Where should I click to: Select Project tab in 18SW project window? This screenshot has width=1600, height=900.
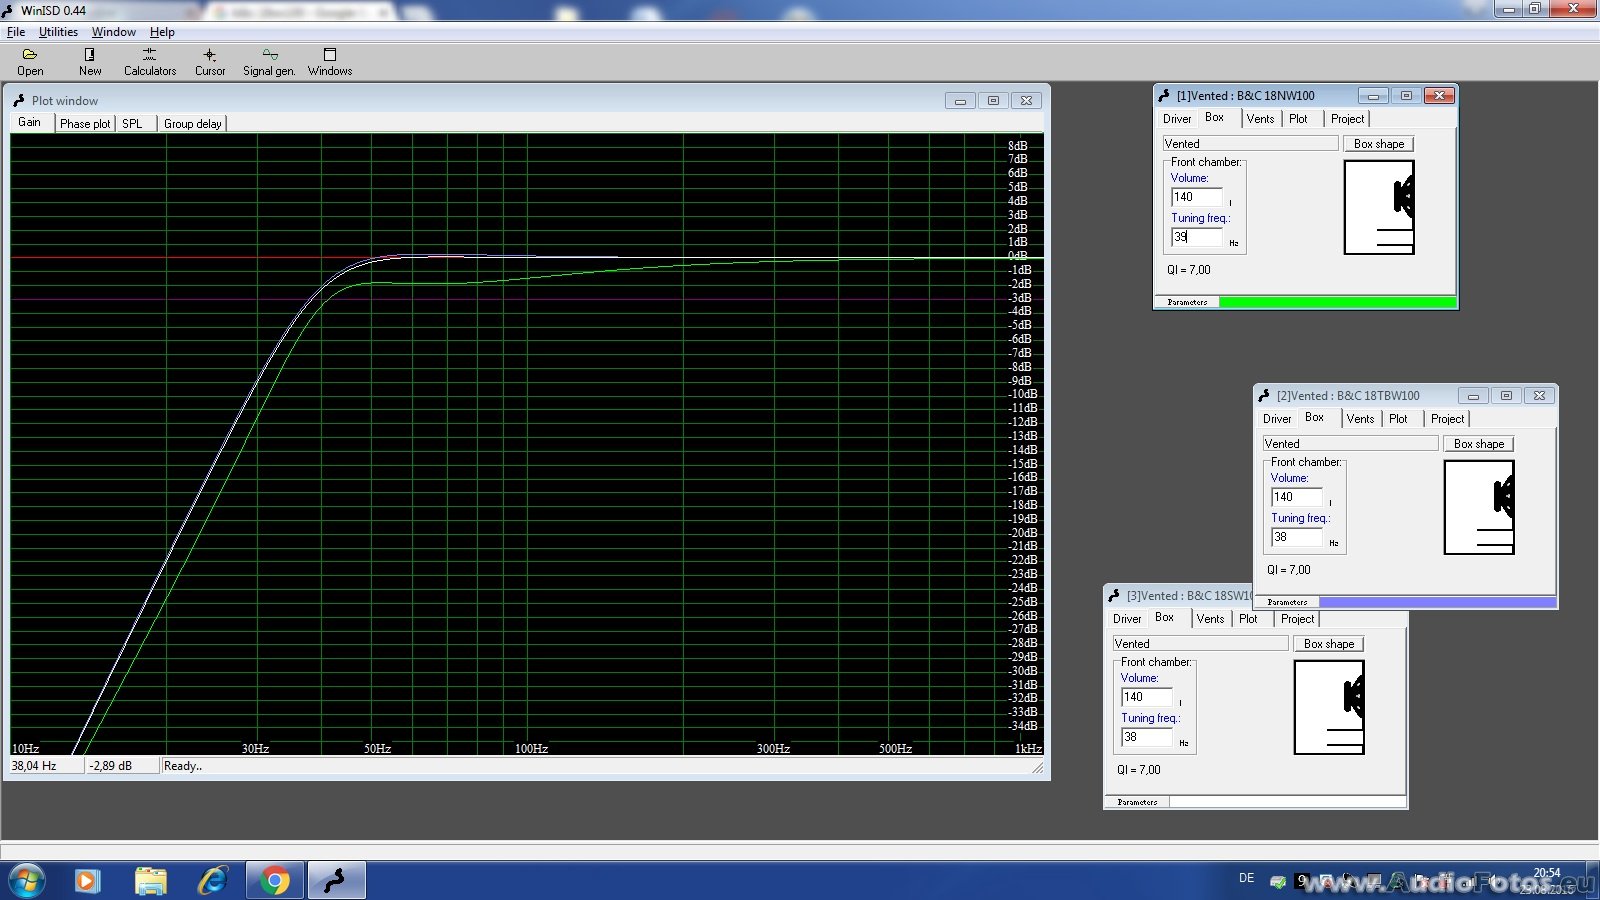pyautogui.click(x=1297, y=619)
